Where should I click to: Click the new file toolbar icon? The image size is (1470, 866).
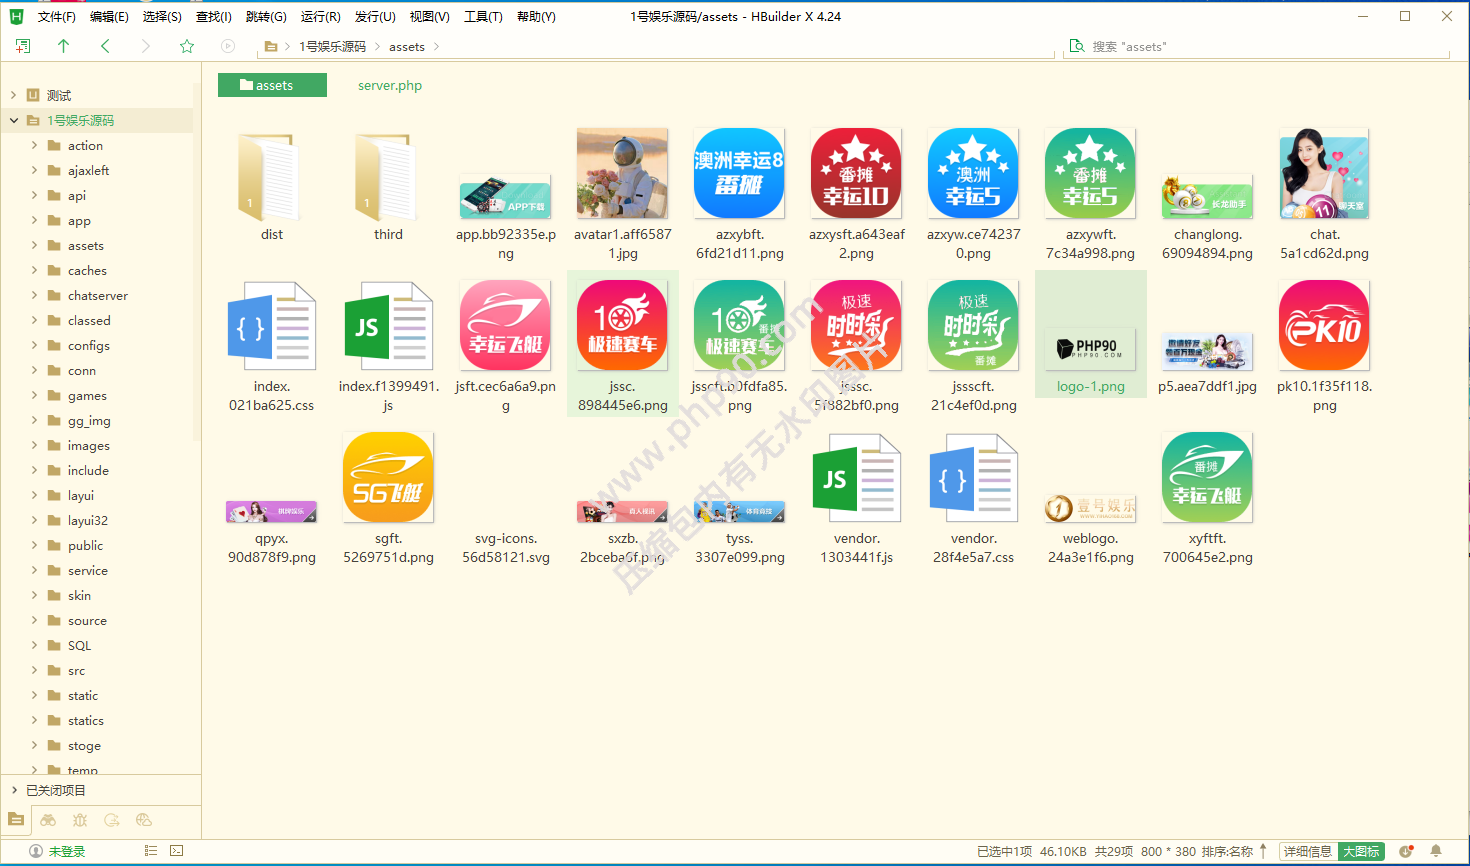coord(23,46)
